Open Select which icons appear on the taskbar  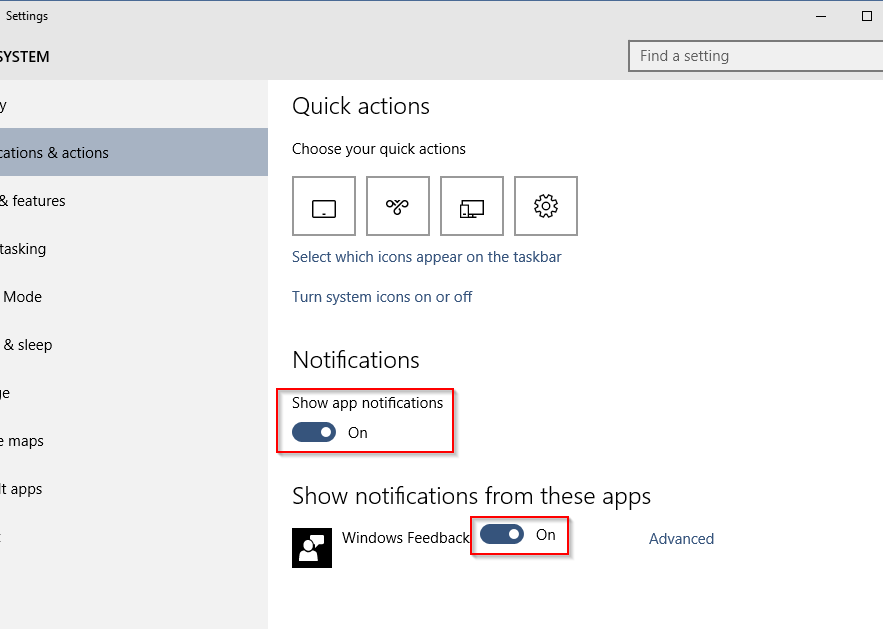tap(427, 256)
